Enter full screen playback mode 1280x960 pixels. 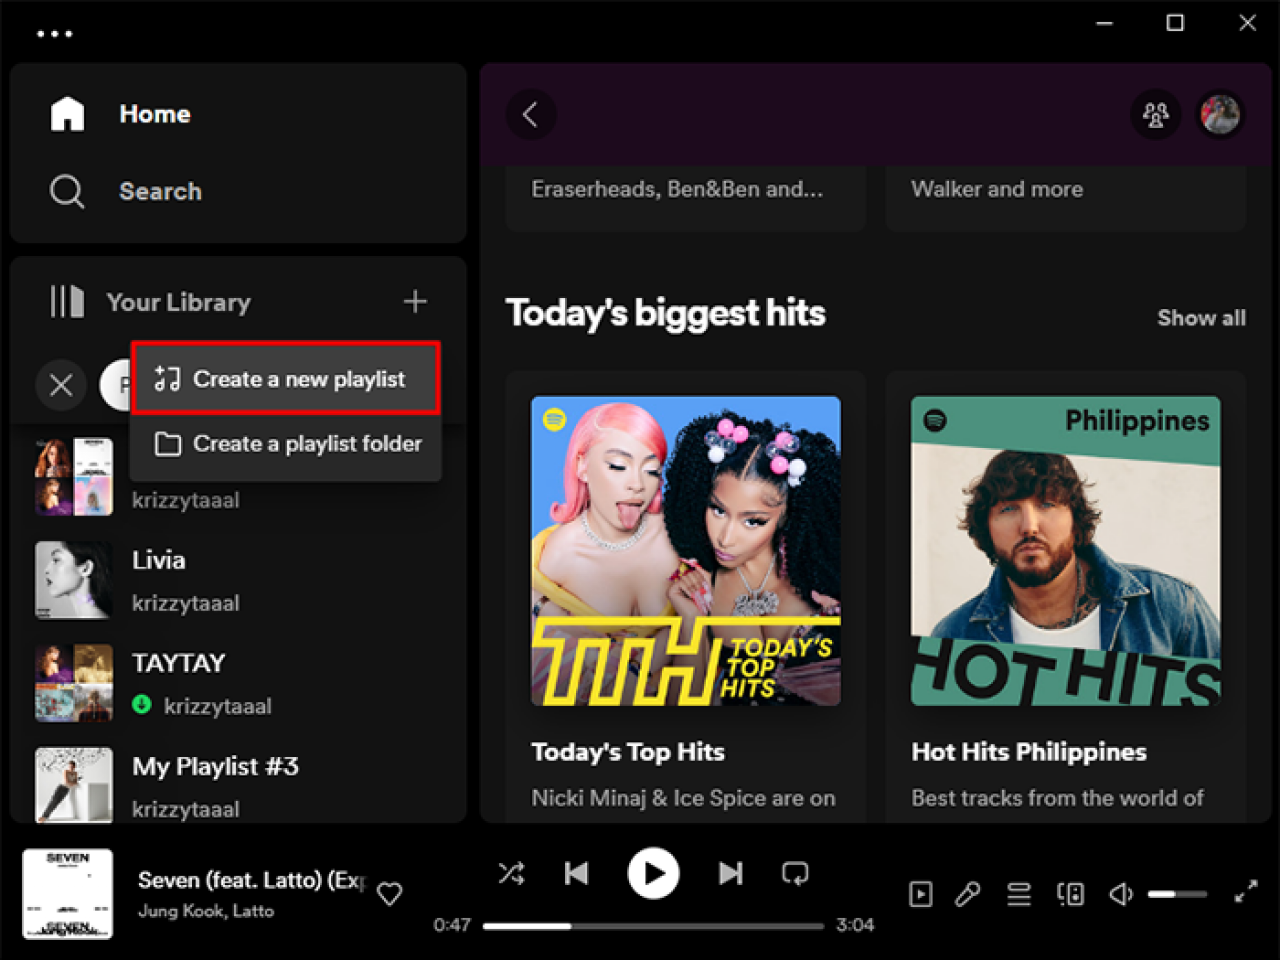point(1245,893)
